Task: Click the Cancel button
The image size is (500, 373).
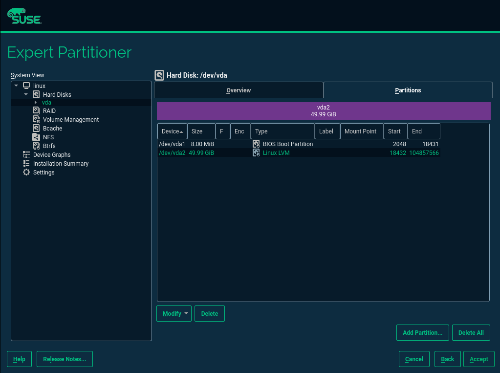Action: [x=414, y=359]
